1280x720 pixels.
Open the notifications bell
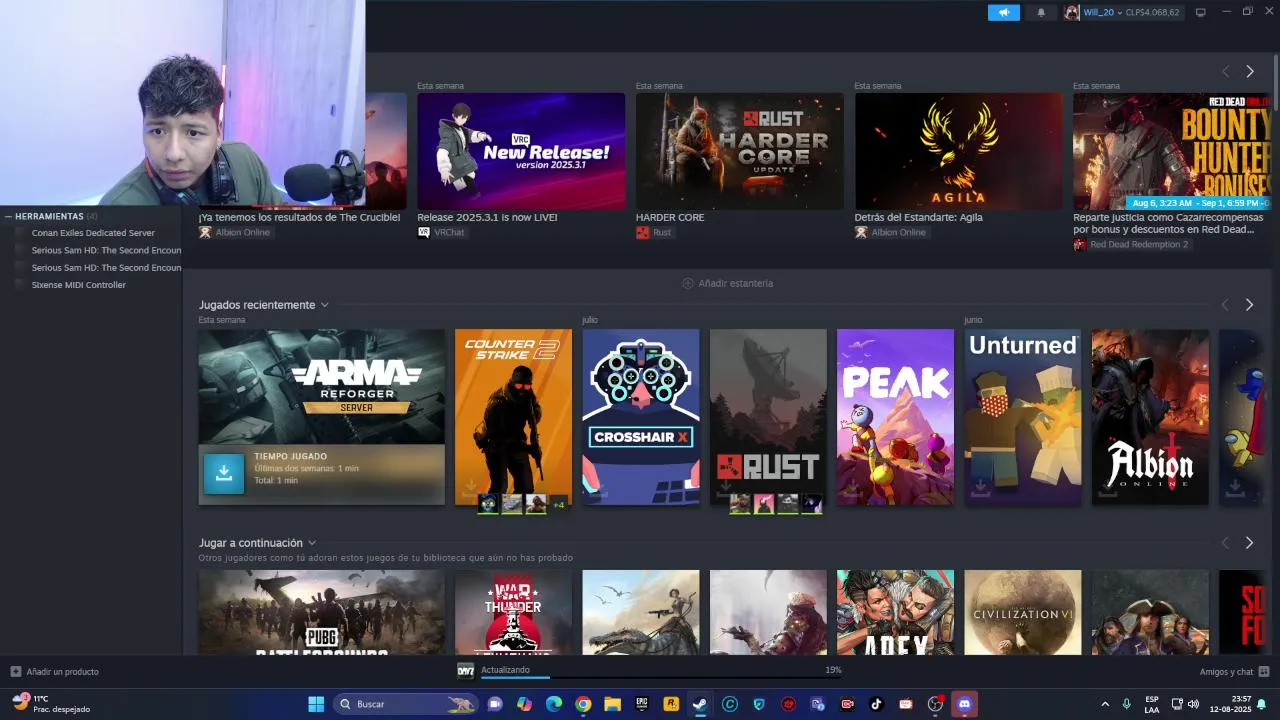1041,12
